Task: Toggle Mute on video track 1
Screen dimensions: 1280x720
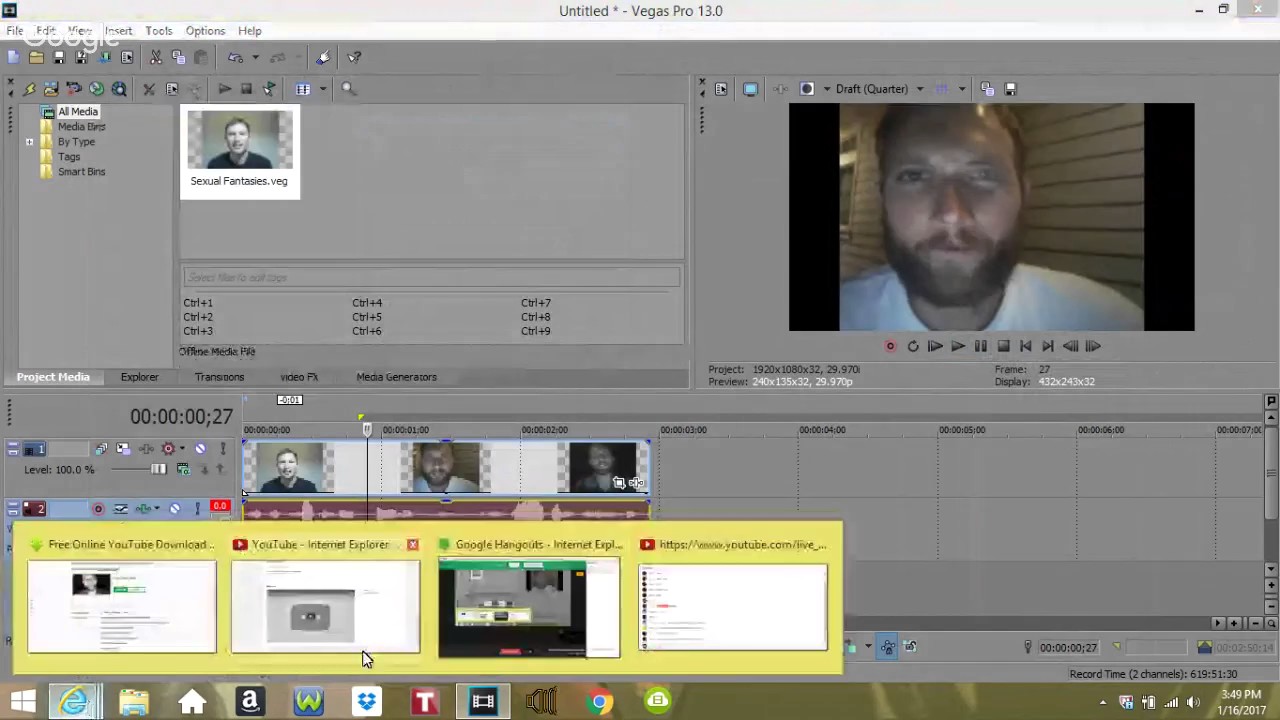Action: tap(200, 449)
